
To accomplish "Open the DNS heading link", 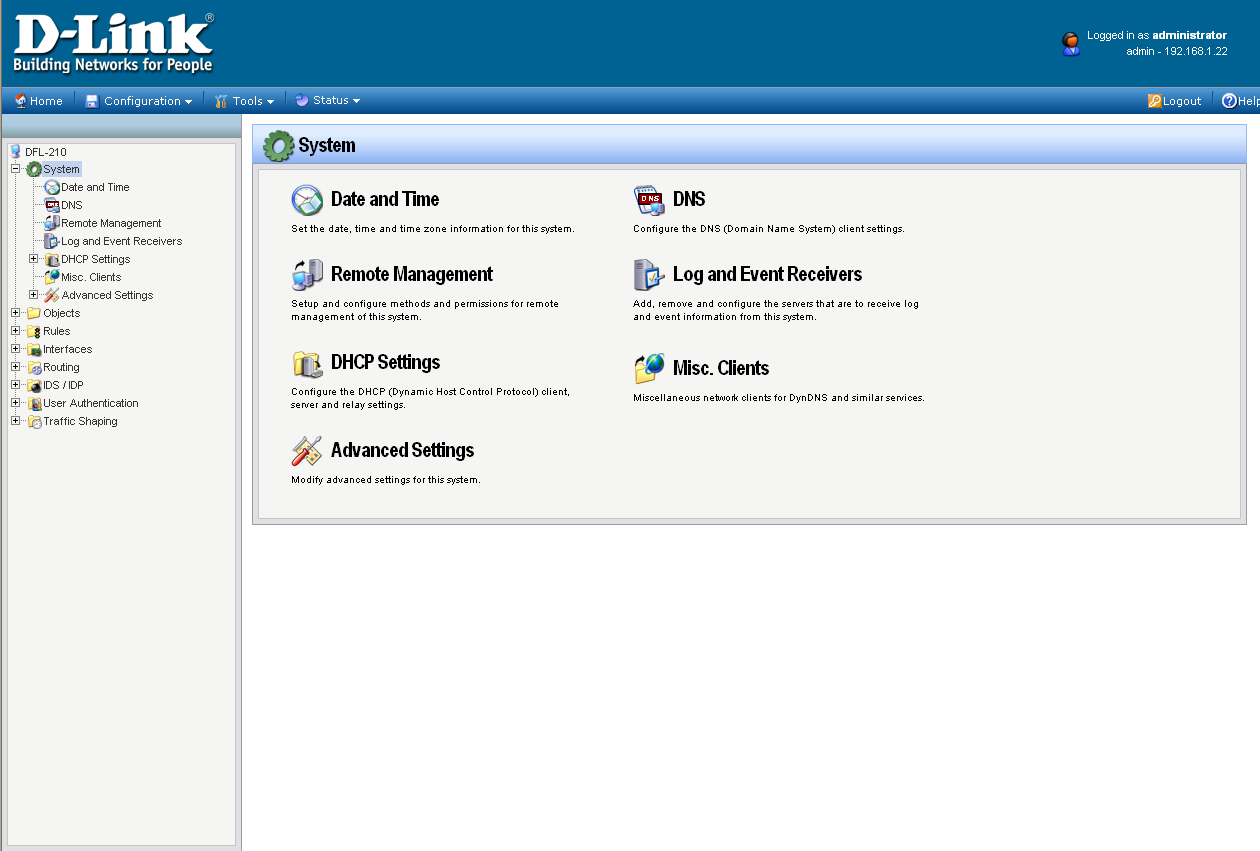I will 689,199.
